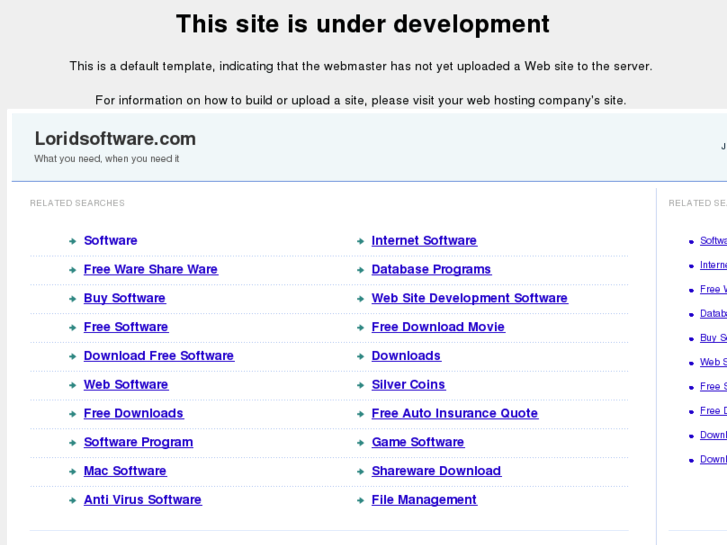Open the Downloads link in second column
This screenshot has width=727, height=545.
point(406,356)
